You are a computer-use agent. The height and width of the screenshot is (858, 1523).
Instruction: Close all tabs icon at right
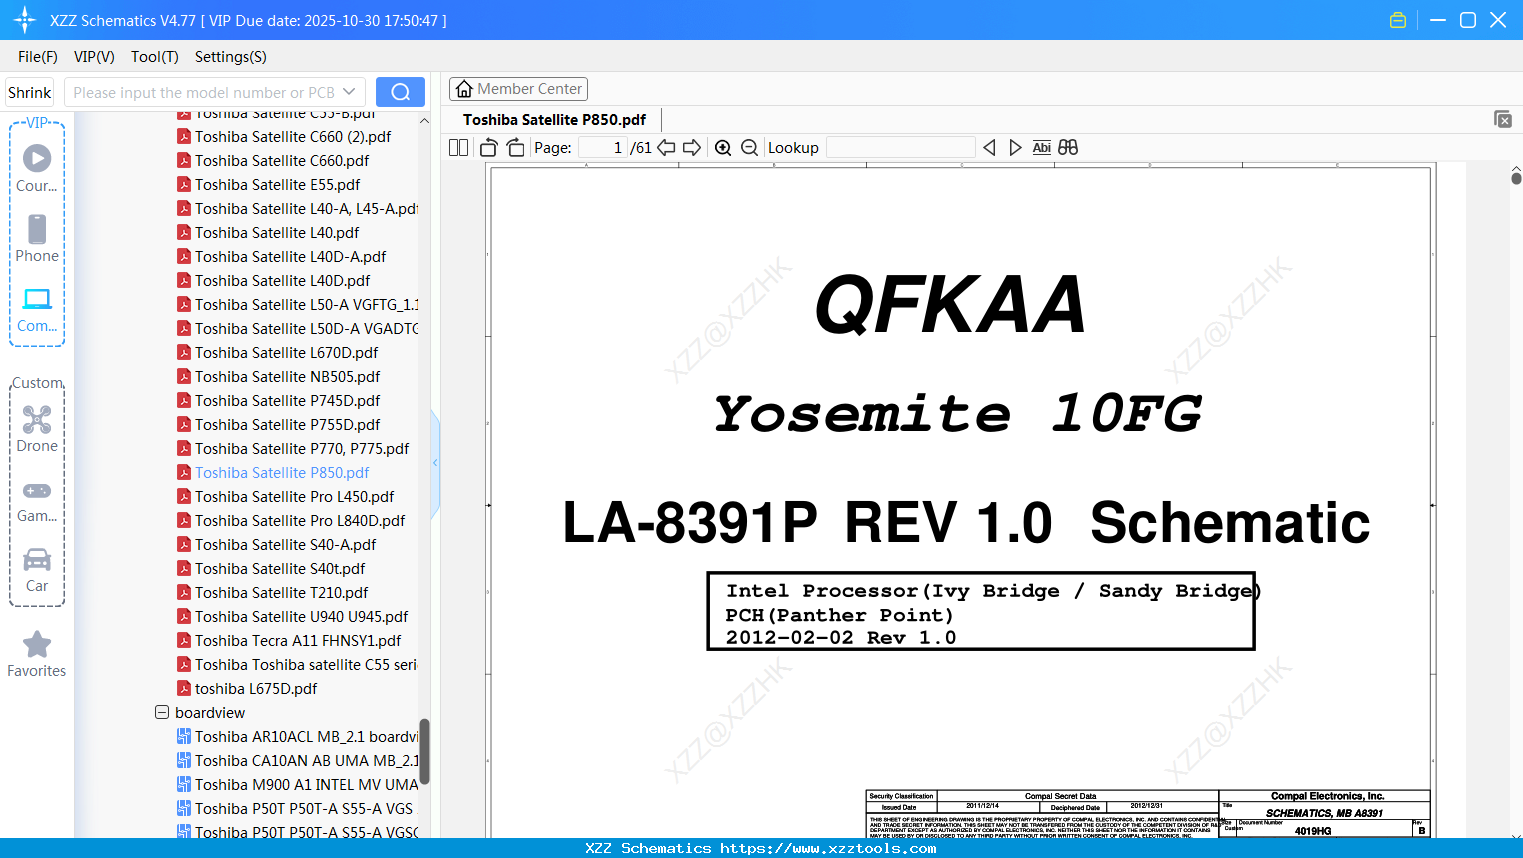1503,119
